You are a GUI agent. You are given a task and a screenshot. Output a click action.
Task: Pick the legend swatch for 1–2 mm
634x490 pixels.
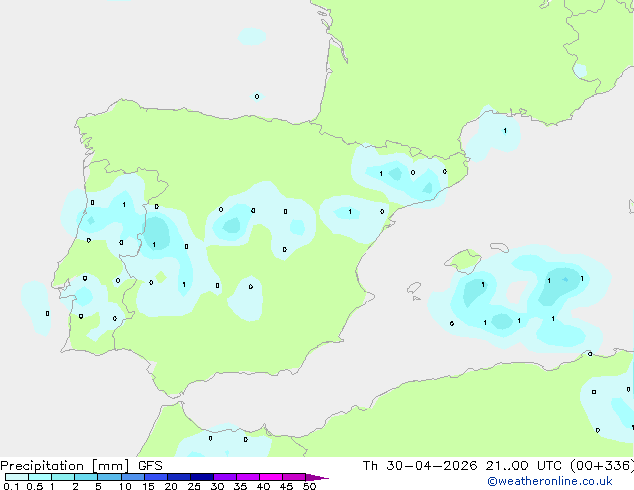coord(63,477)
